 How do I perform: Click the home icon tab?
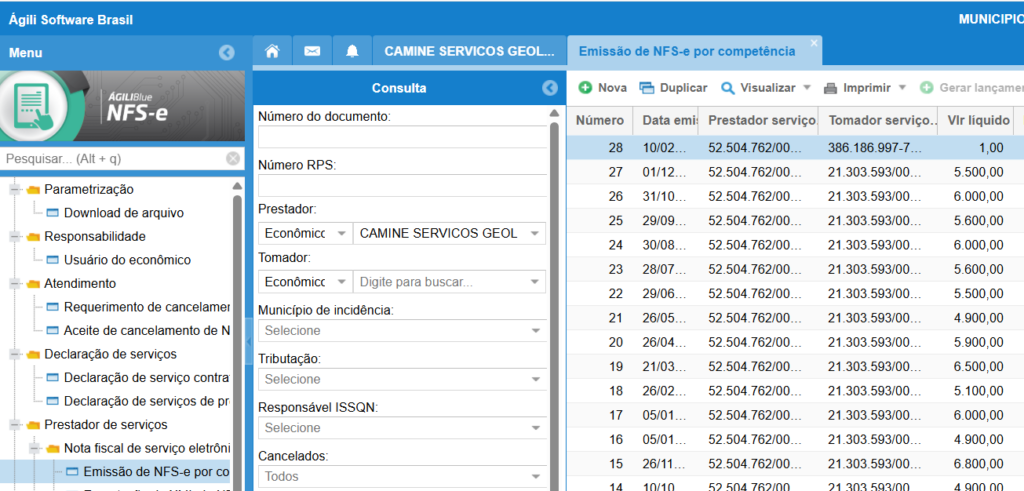(272, 51)
